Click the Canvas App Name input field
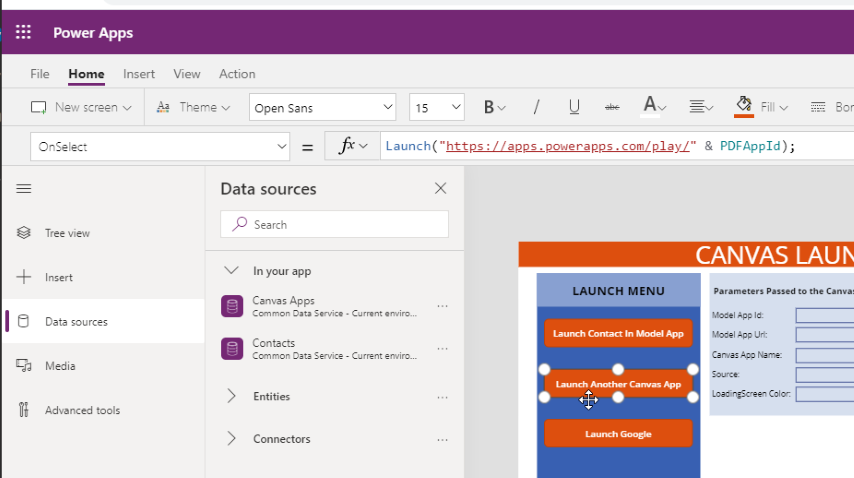The height and width of the screenshot is (478, 854). point(825,355)
